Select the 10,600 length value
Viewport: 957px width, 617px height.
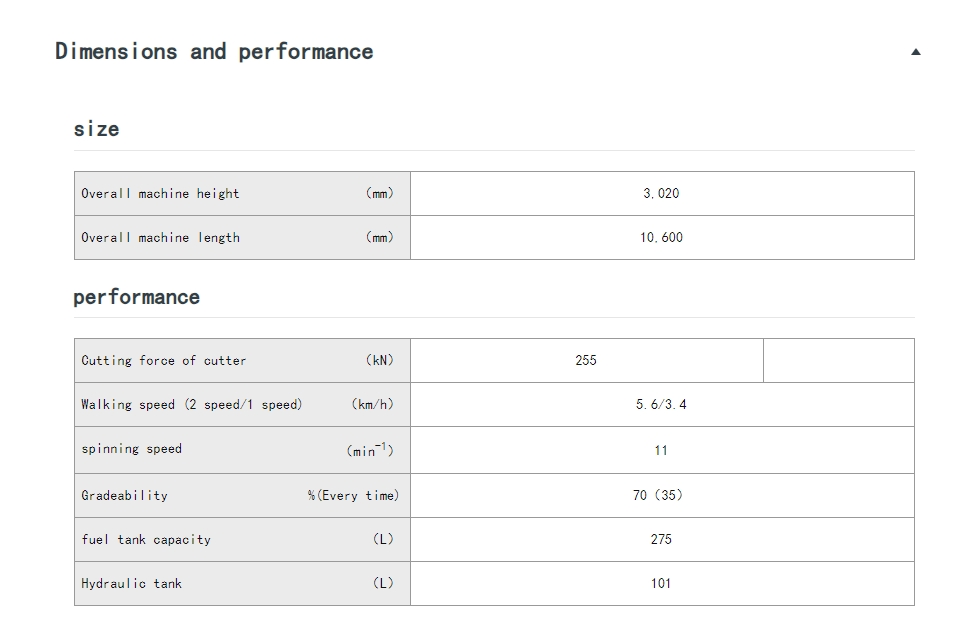[x=661, y=238]
